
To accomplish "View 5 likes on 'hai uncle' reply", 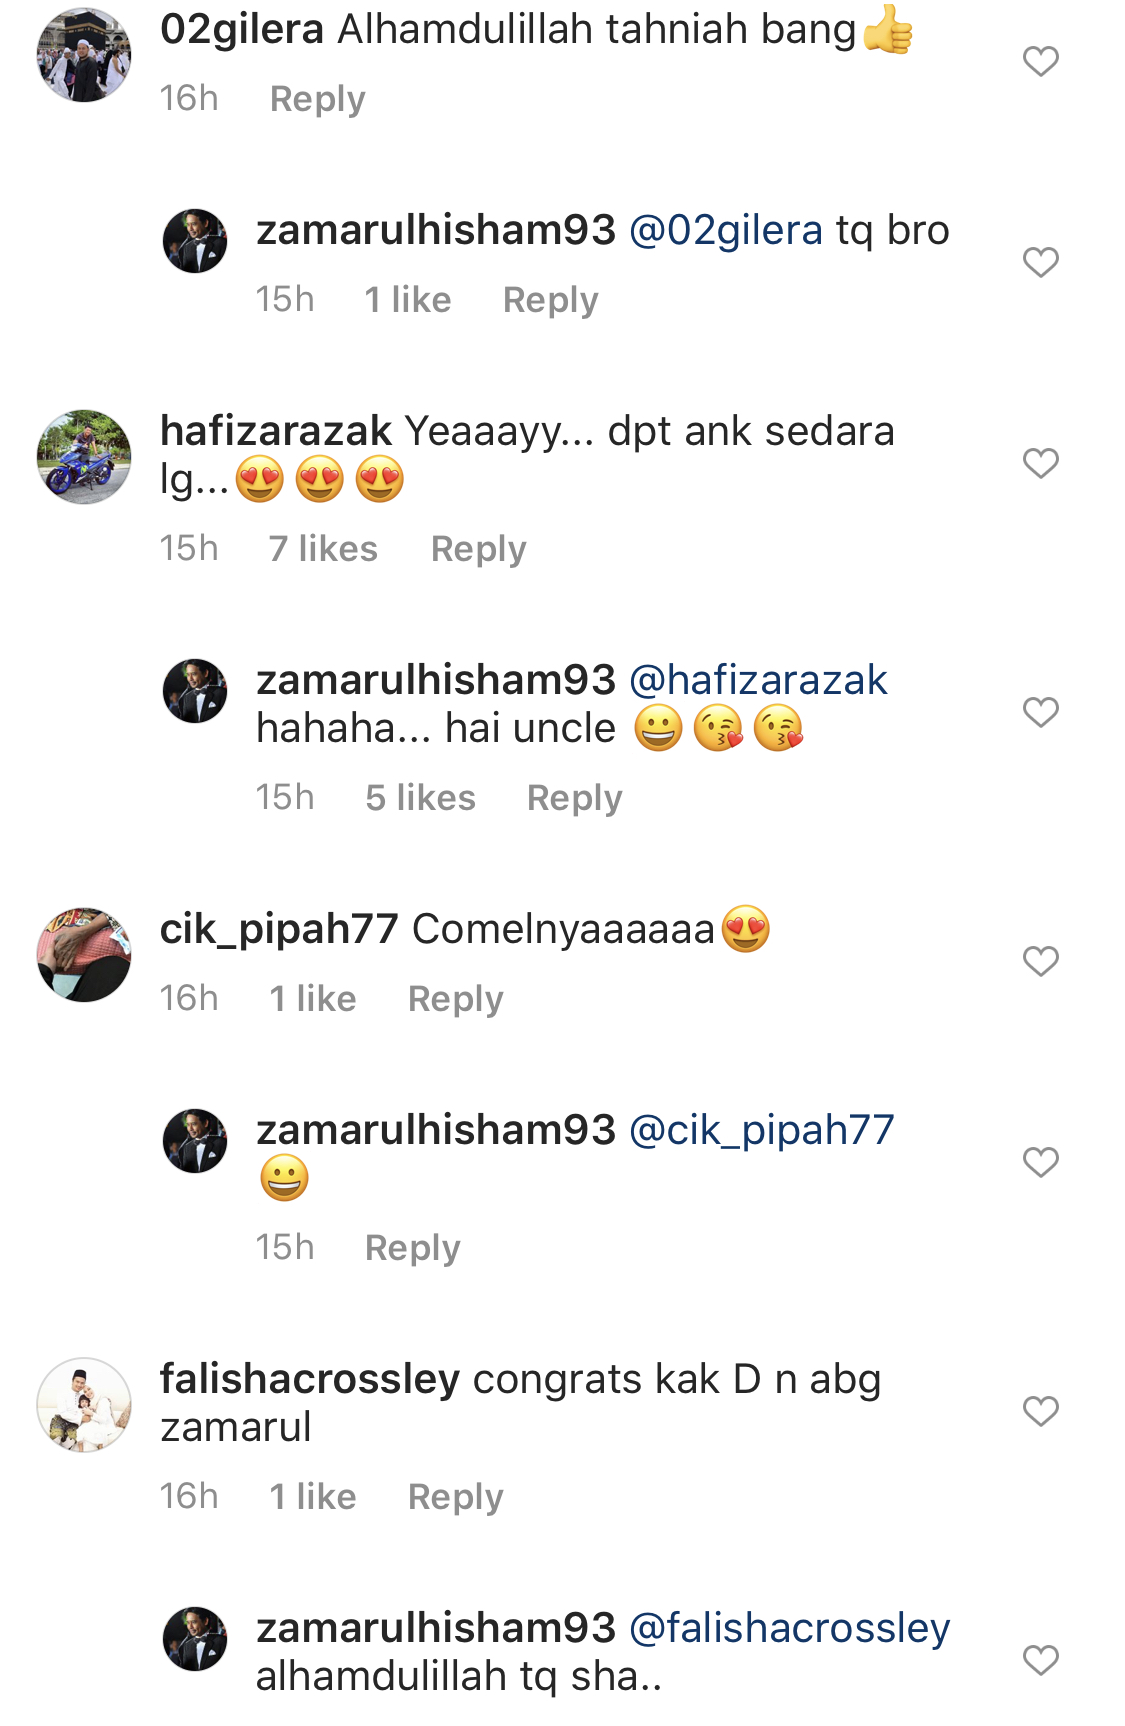I will (420, 798).
